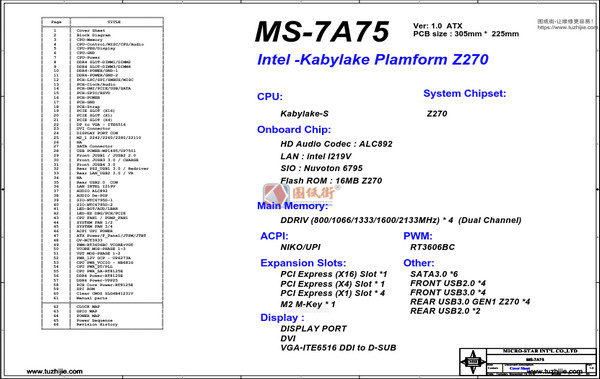This screenshot has width=600, height=379.
Task: Select the 'DVI' display line
Action: click(288, 338)
